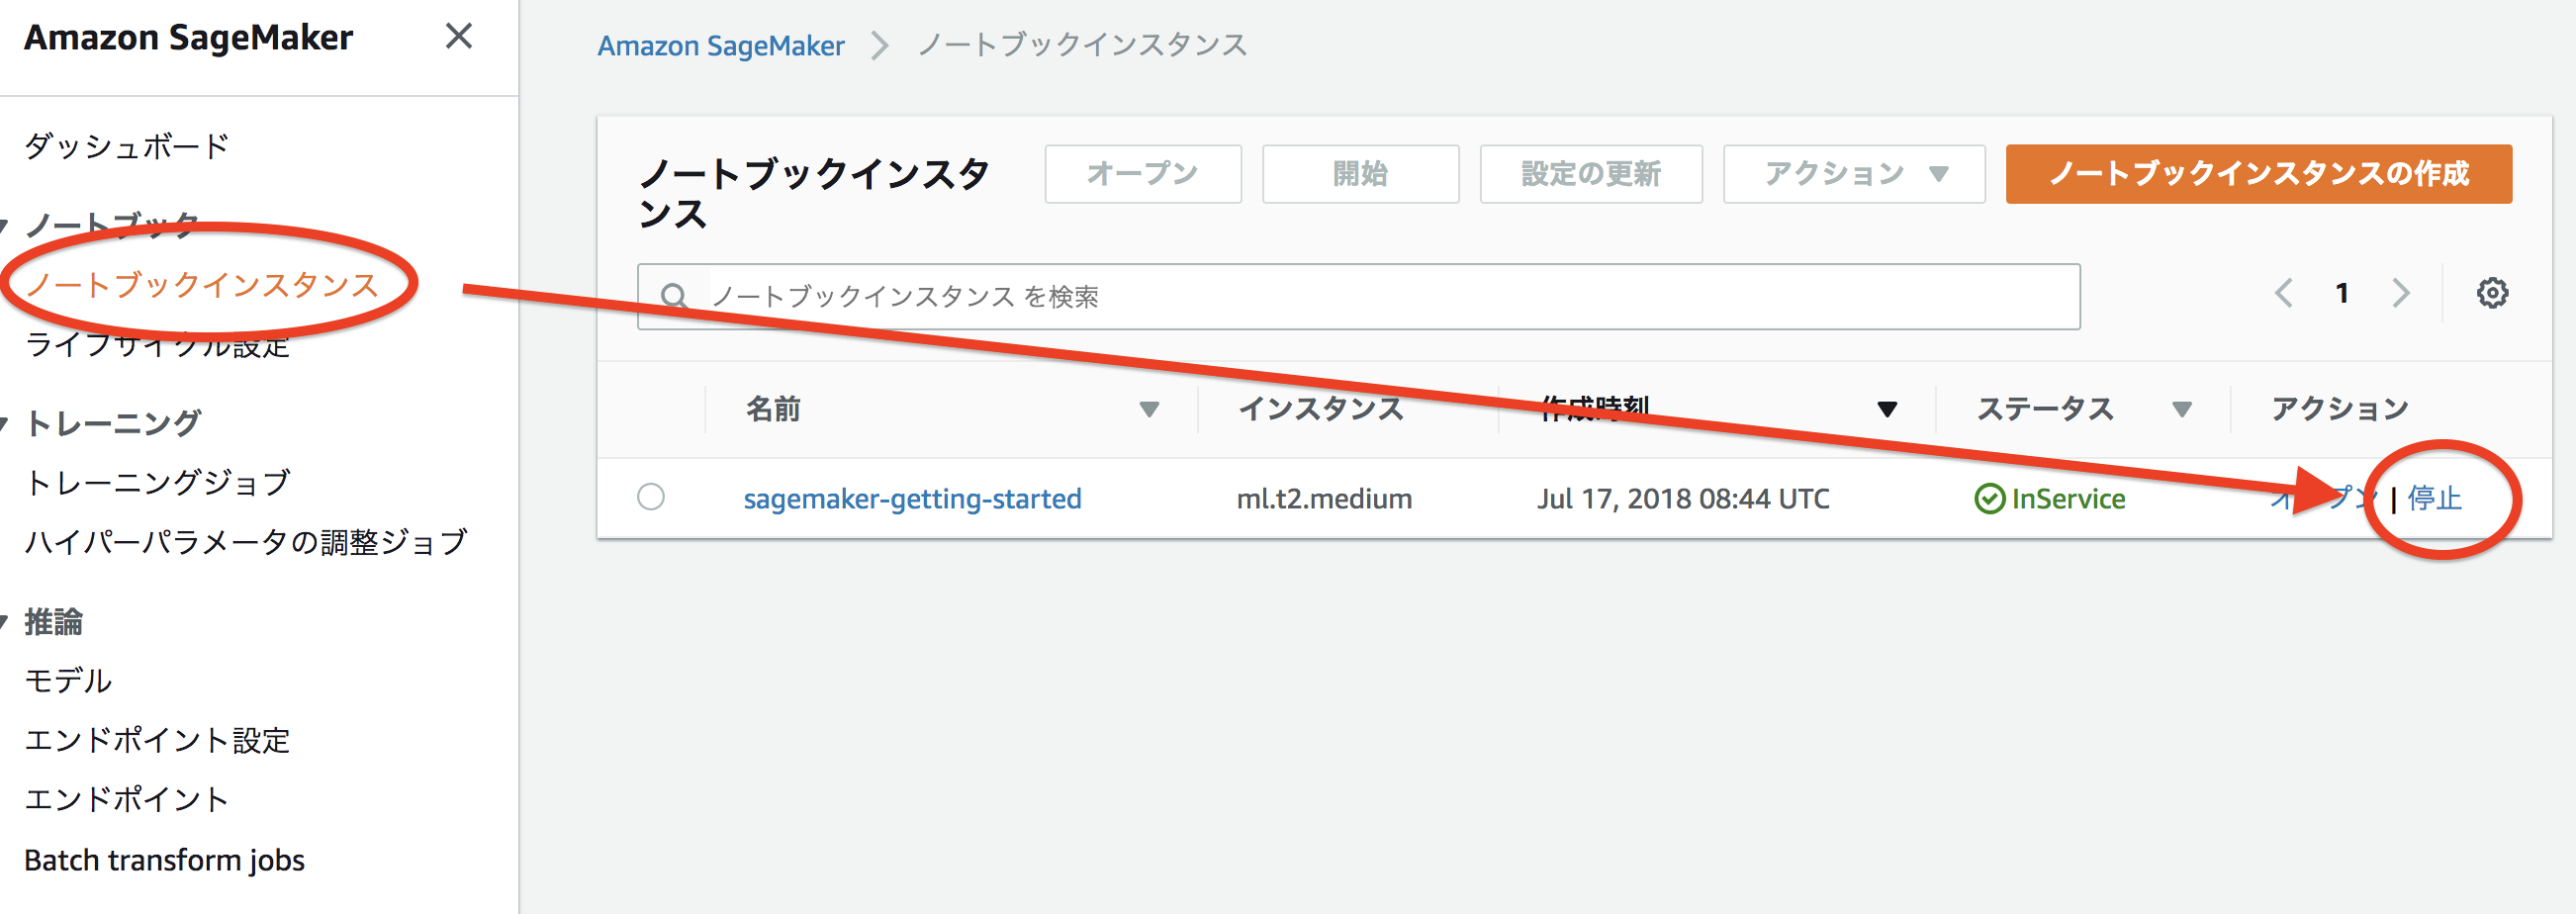Screen dimensions: 2576x914
Task: Click ノートブックインスタンスの作成 orange button
Action: click(2258, 174)
